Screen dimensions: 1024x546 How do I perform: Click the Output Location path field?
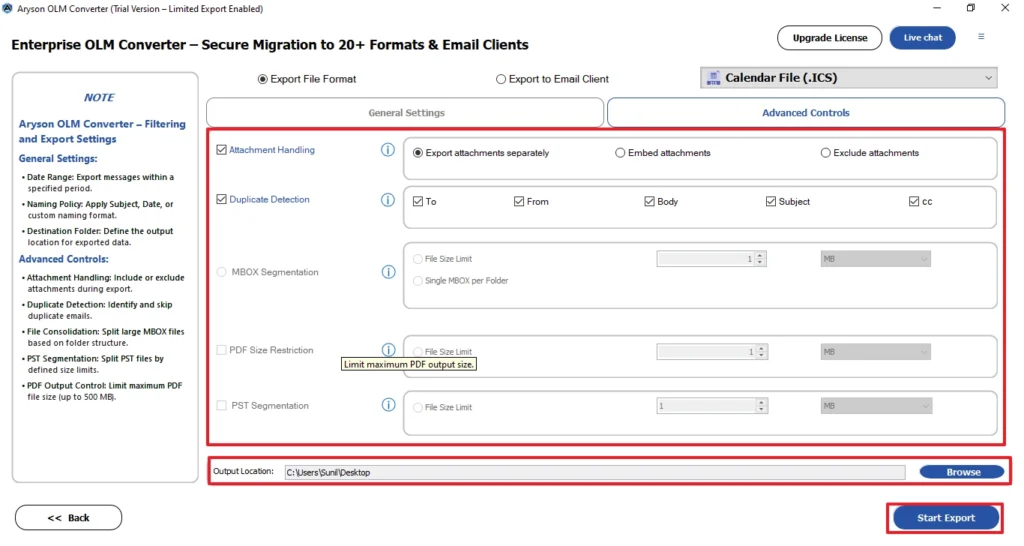click(595, 472)
